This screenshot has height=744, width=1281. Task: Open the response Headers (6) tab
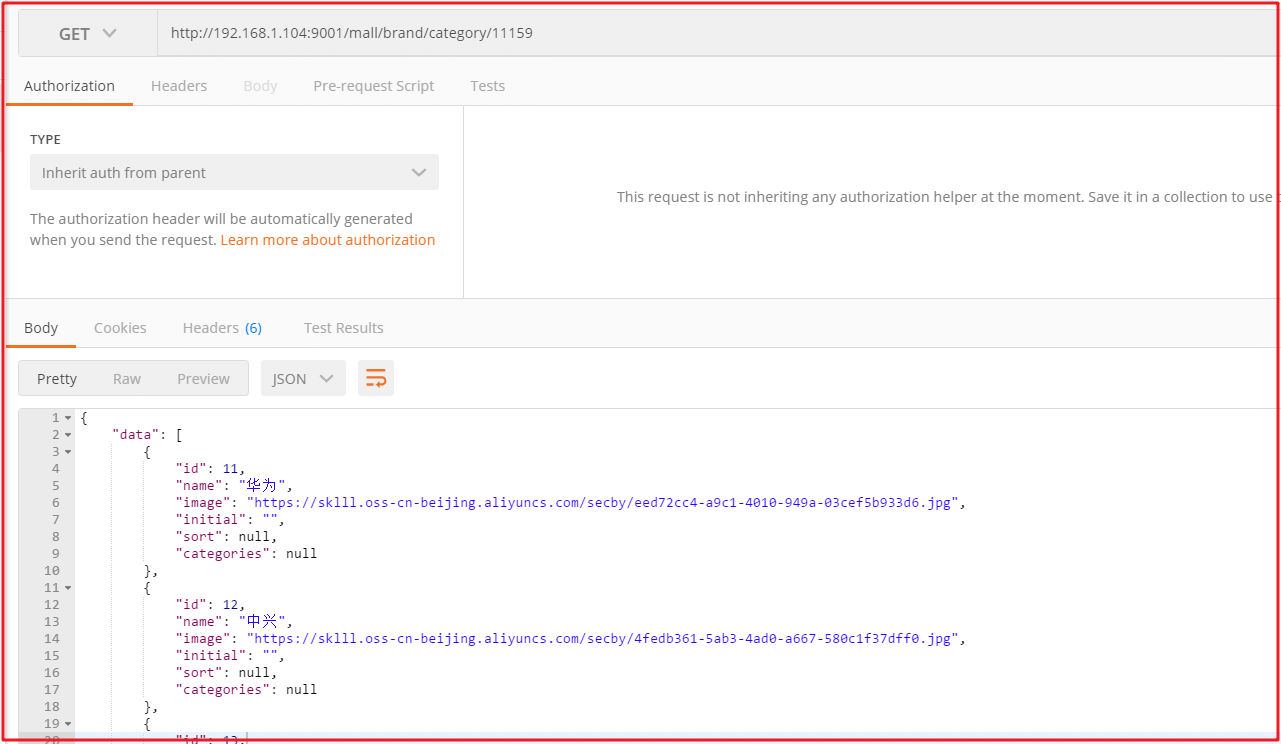click(x=222, y=328)
